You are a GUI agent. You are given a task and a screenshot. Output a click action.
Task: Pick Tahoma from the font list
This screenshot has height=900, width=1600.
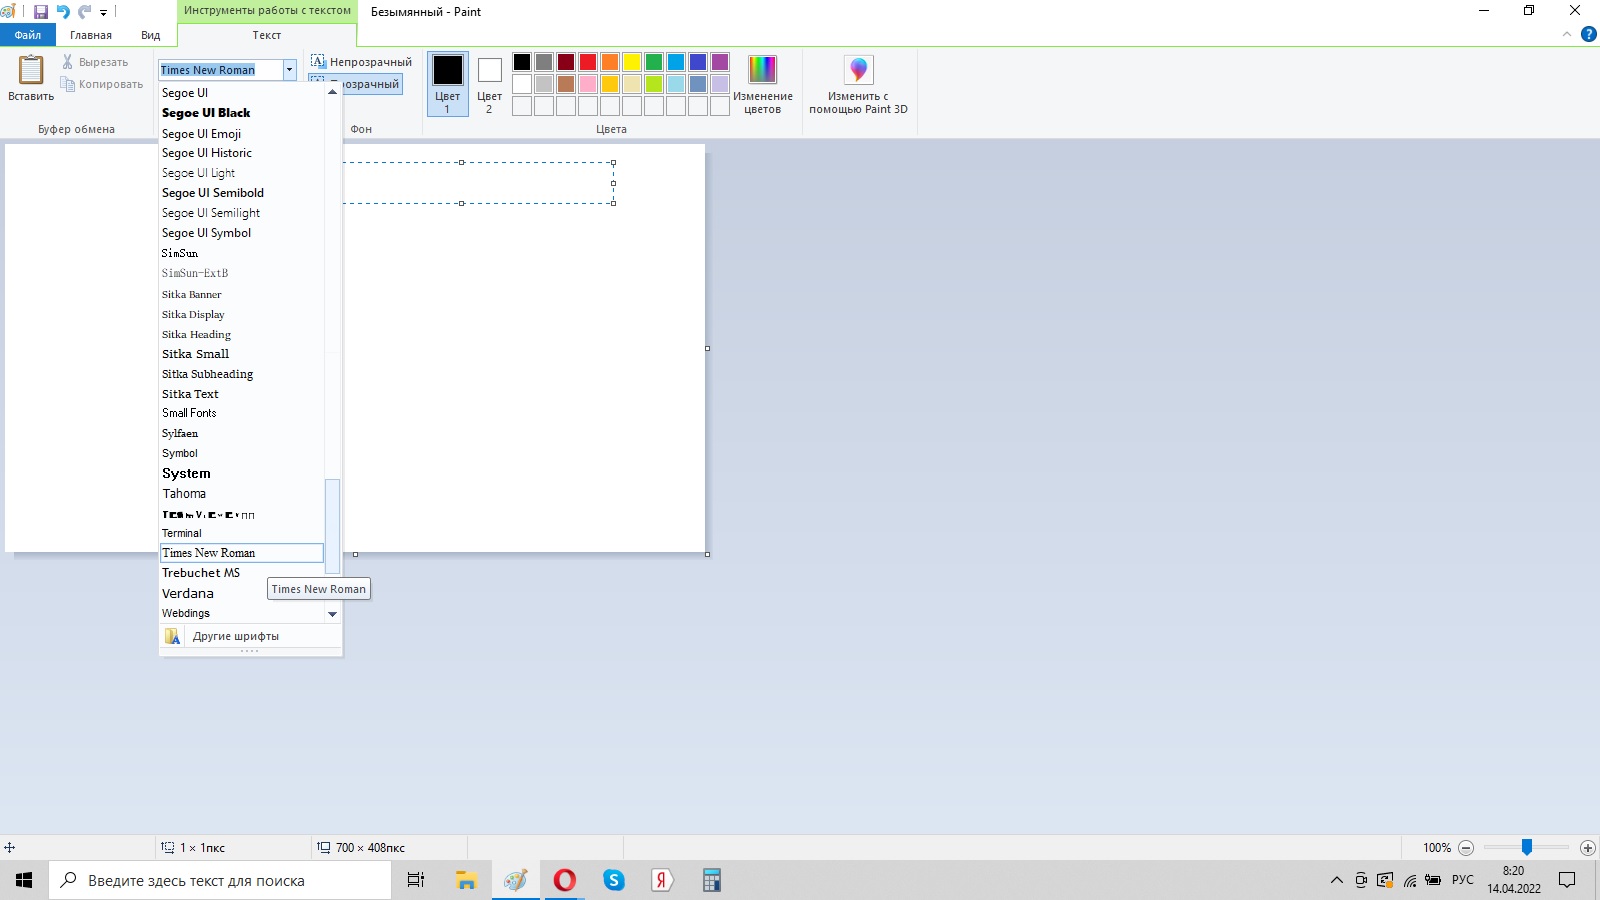click(x=241, y=493)
